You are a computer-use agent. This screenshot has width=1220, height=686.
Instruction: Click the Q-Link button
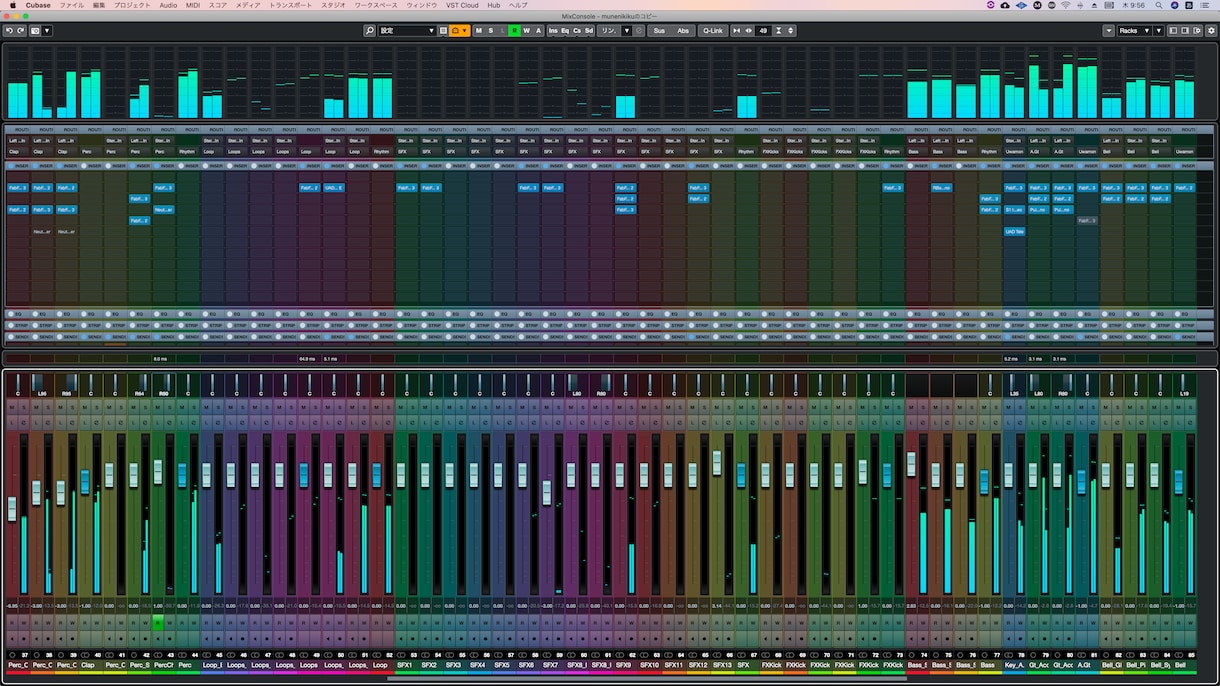712,31
